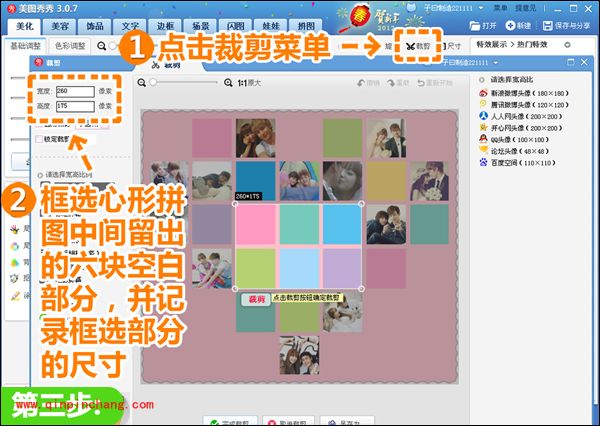This screenshot has width=600, height=426.
Task: Select the 色彩调整 sub-tab
Action: 70,46
